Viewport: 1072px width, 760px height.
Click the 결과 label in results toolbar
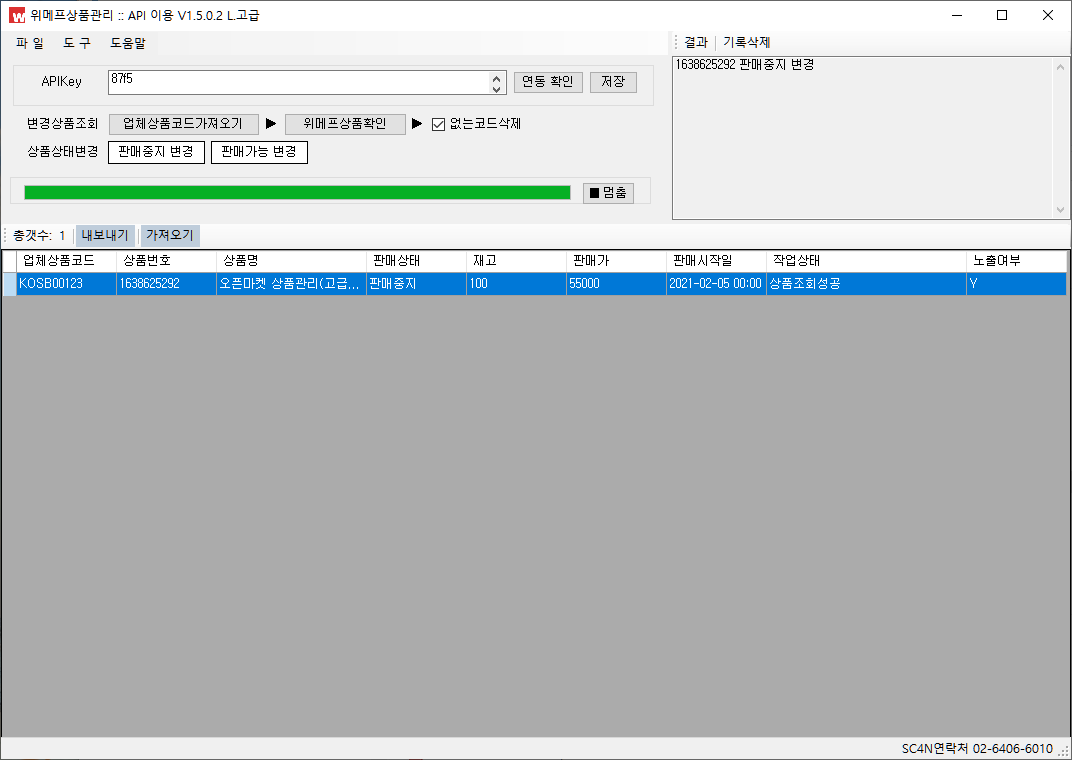point(696,42)
